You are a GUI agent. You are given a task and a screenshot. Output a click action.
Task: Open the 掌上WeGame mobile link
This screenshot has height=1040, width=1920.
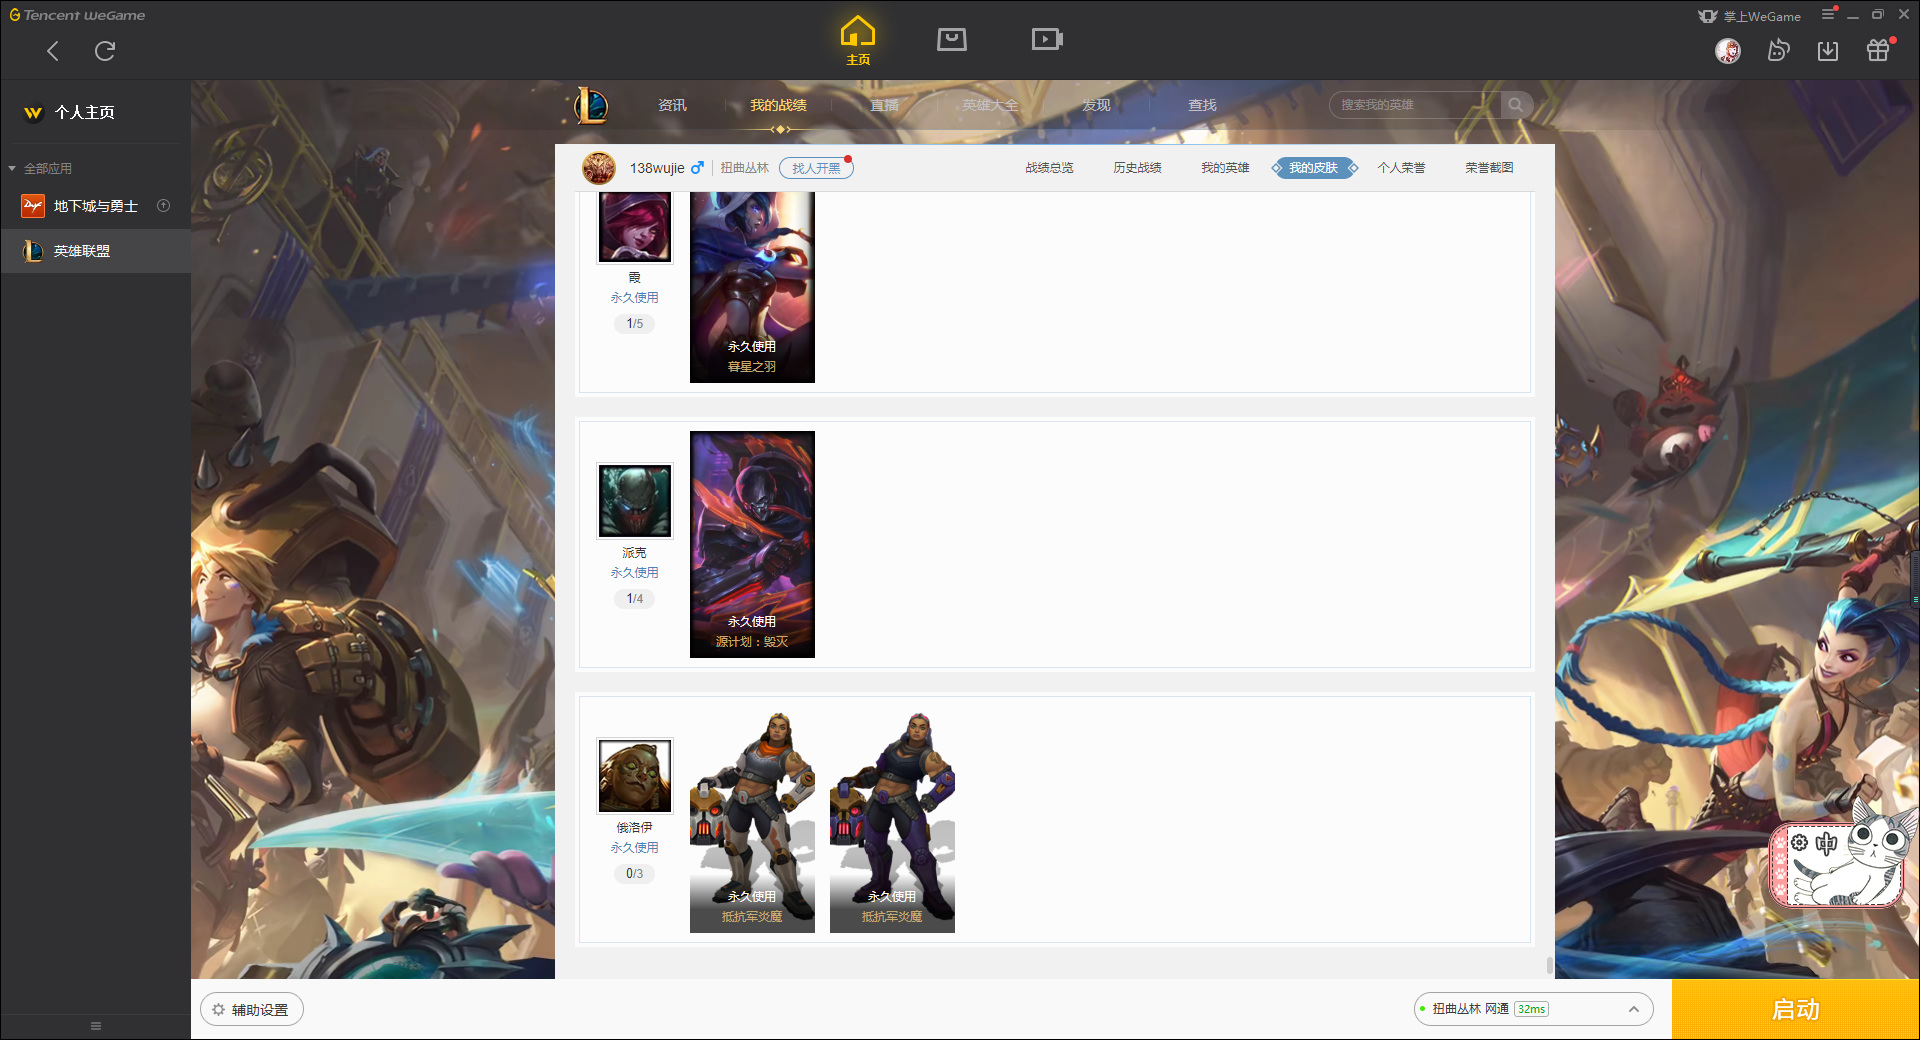1750,16
